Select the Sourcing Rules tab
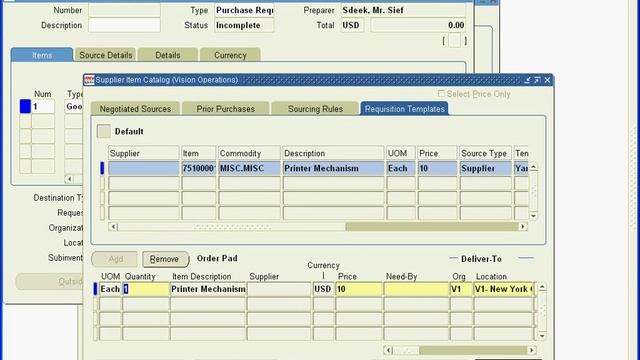This screenshot has width=640, height=360. (315, 109)
